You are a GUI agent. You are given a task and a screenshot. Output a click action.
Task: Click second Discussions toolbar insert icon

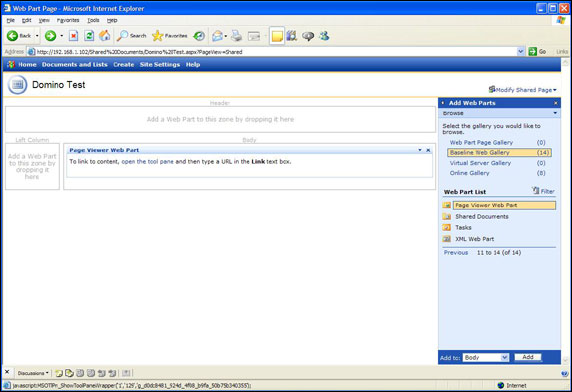(x=69, y=373)
